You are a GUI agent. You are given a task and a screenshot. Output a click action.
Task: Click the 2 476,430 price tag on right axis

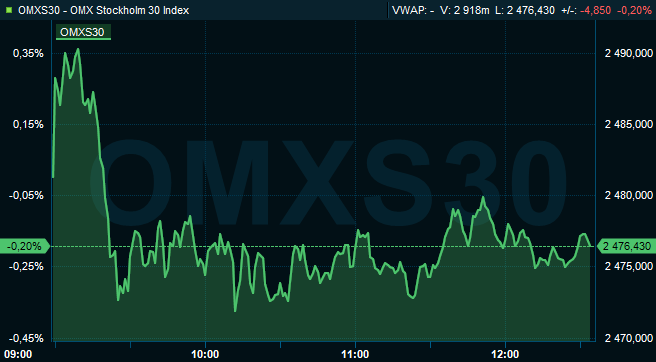(x=626, y=246)
